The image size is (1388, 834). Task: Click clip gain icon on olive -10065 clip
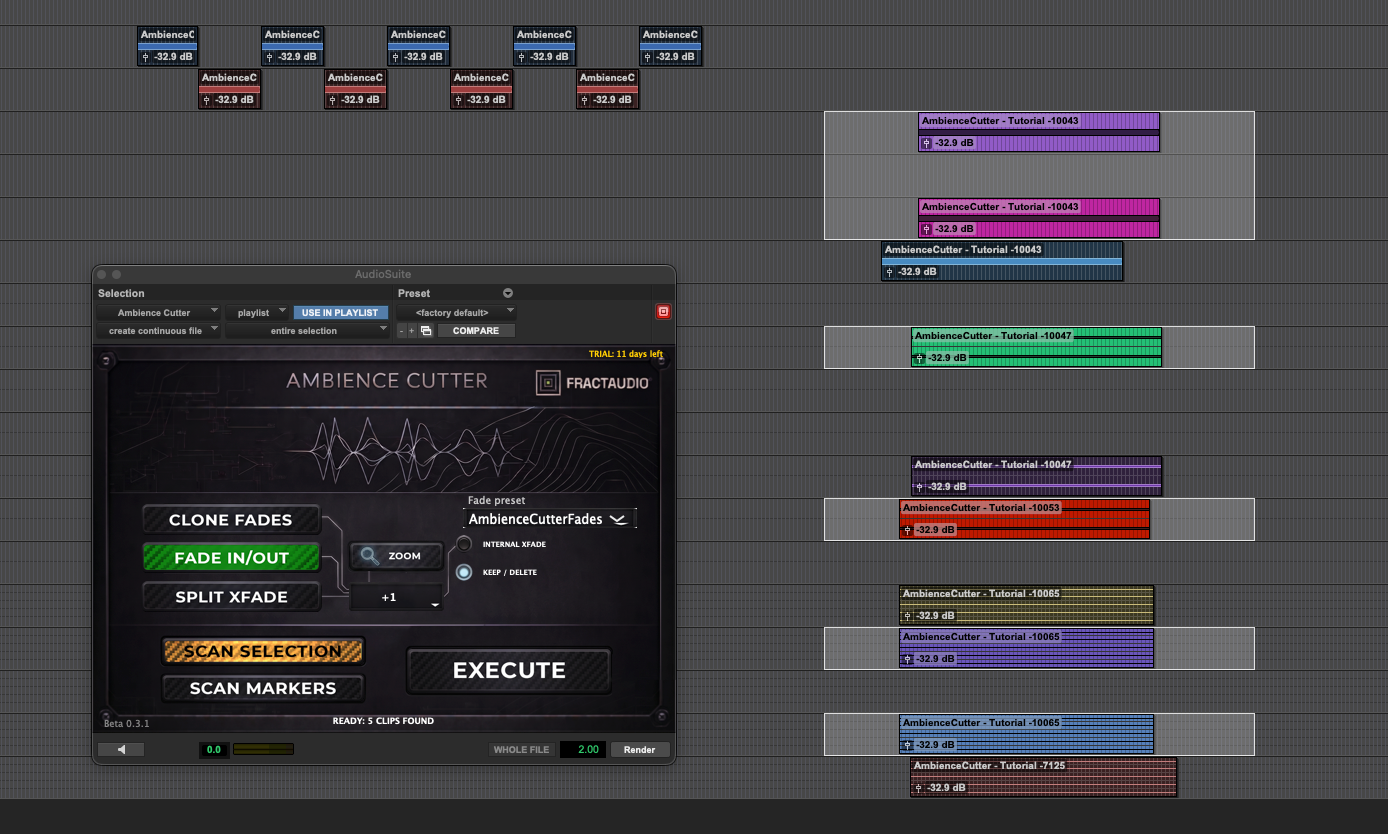tap(907, 616)
